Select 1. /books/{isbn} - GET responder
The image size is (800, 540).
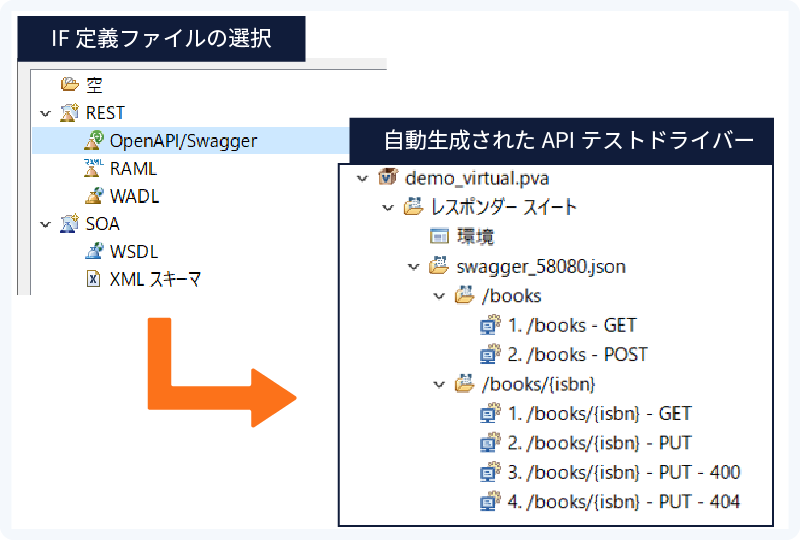tap(599, 413)
